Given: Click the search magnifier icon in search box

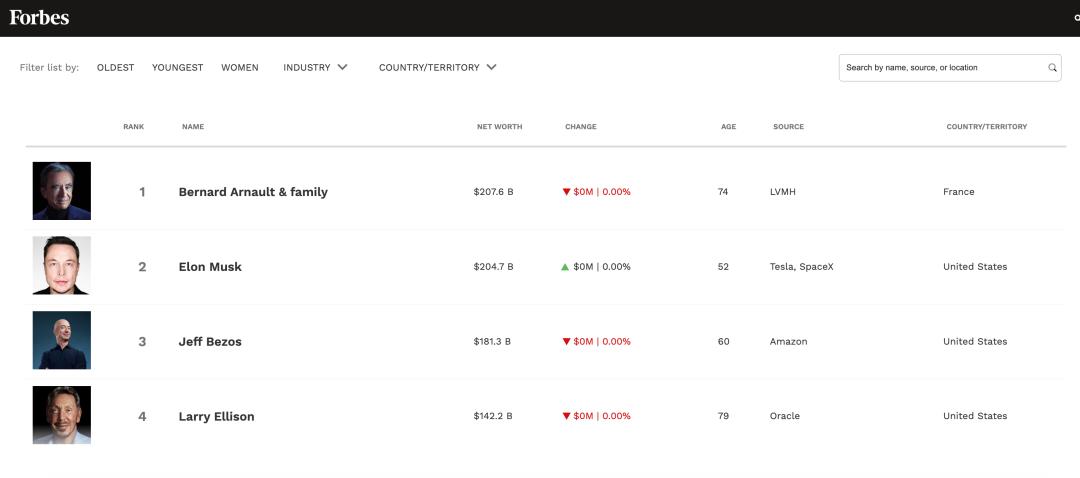Looking at the screenshot, I should (1052, 68).
